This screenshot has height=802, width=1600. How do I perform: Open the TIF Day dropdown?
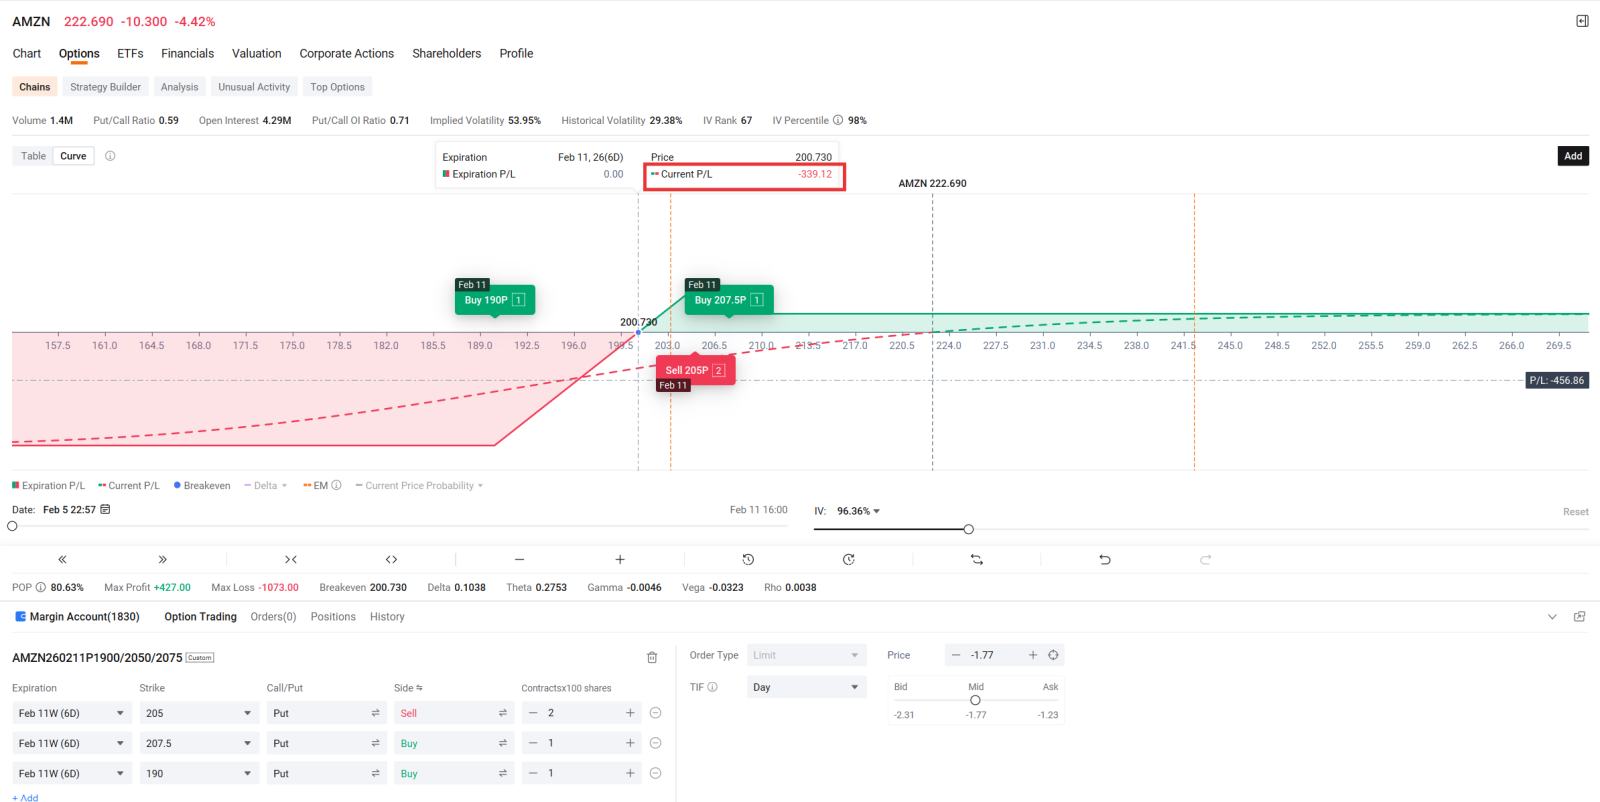[x=806, y=687]
